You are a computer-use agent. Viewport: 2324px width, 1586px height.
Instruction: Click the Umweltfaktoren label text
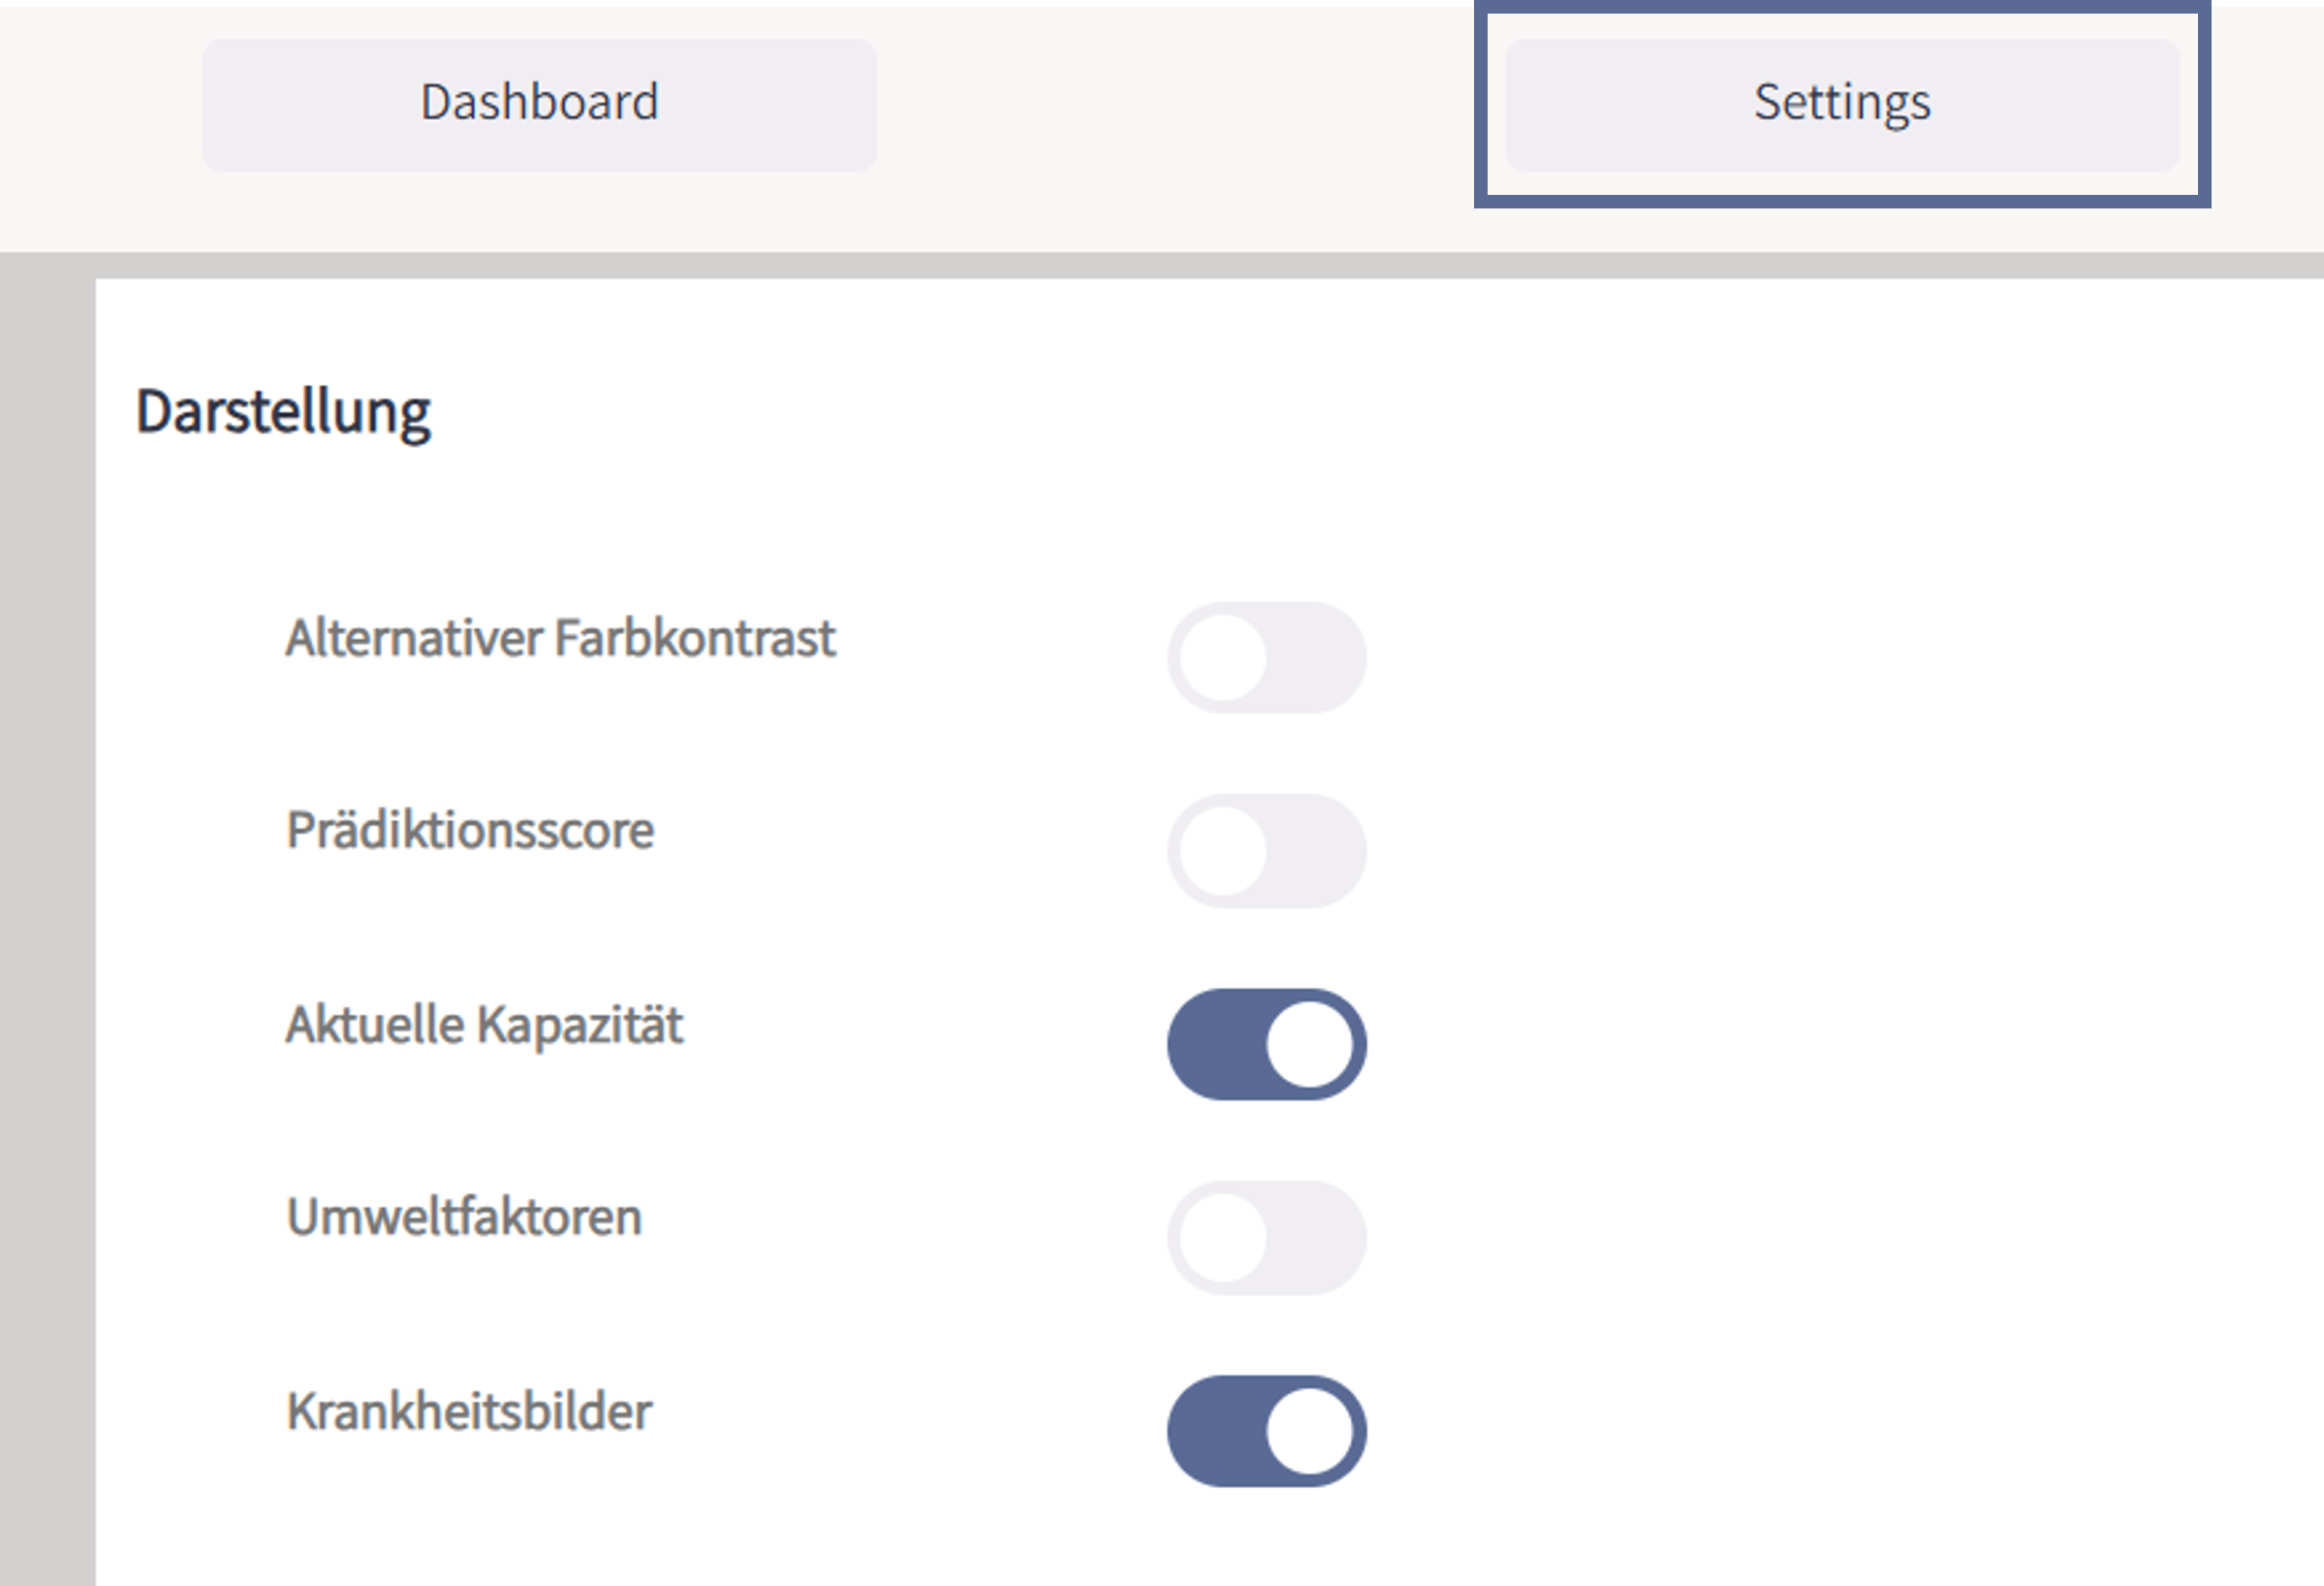coord(463,1216)
